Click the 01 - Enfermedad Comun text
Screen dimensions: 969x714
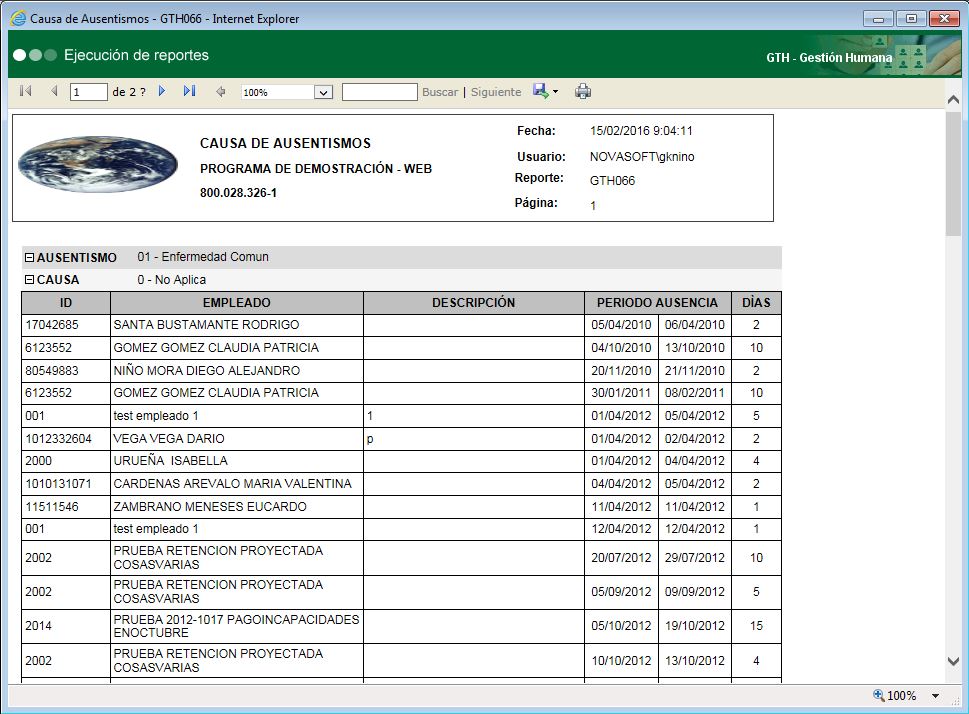203,257
